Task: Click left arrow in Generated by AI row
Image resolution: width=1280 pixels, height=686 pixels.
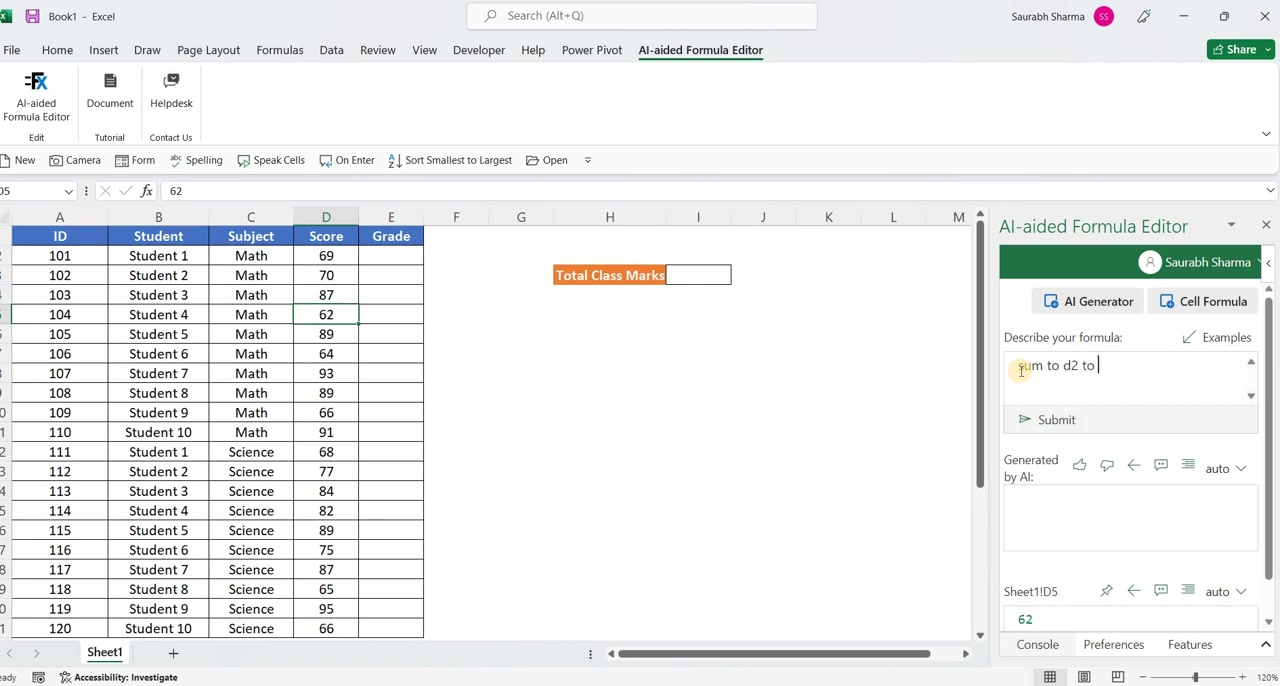Action: tap(1133, 465)
